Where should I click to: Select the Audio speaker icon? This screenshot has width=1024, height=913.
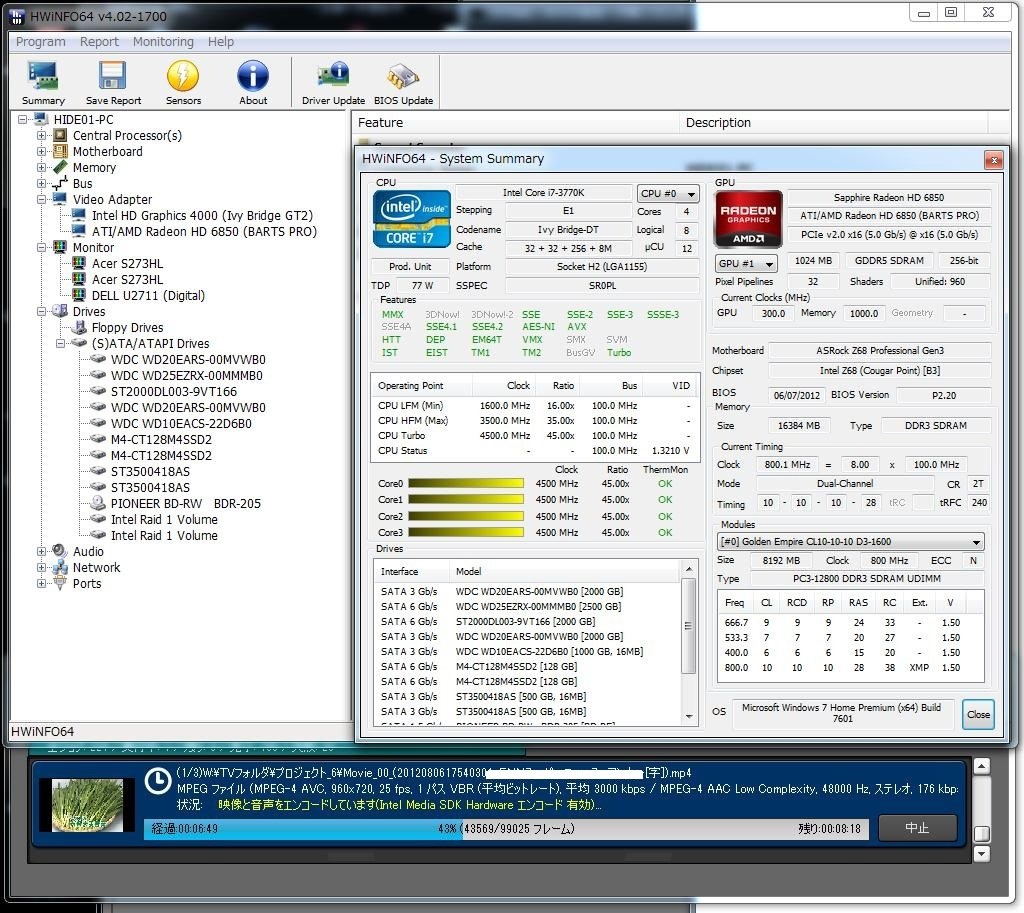click(60, 551)
